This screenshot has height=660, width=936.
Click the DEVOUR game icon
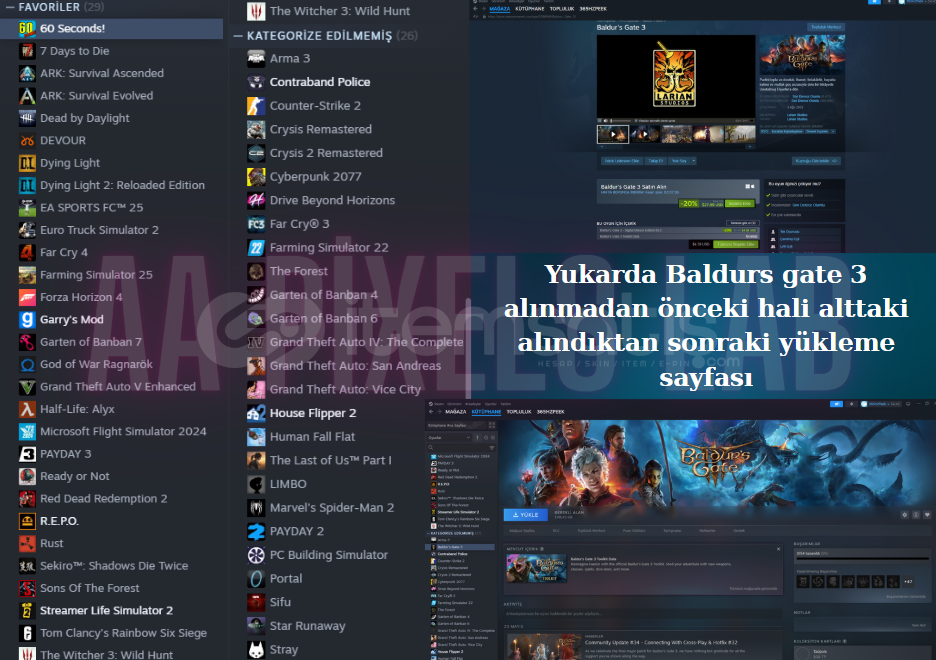point(27,140)
